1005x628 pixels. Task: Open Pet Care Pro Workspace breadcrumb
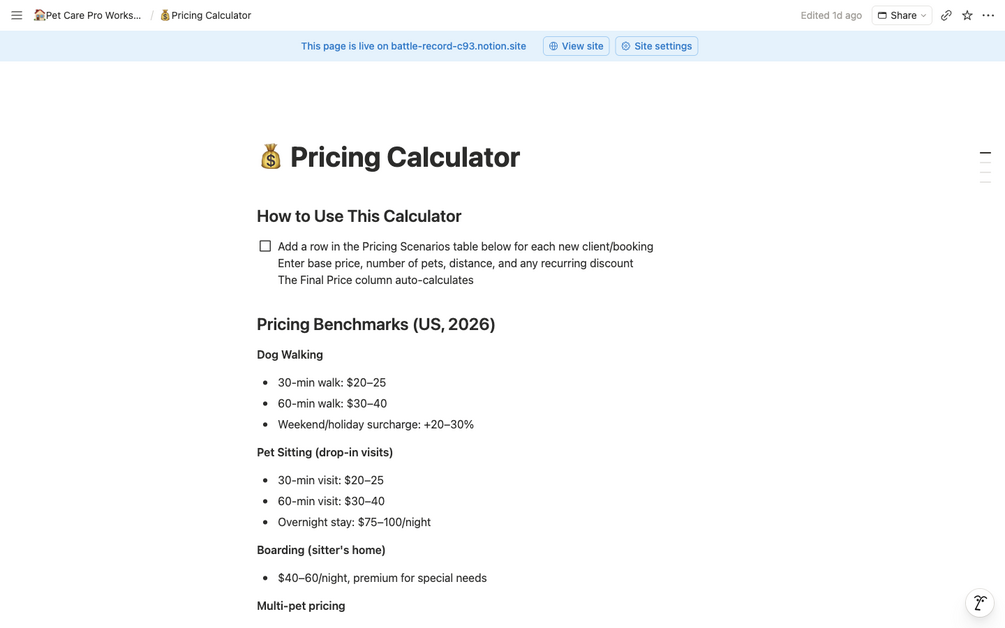(x=88, y=15)
